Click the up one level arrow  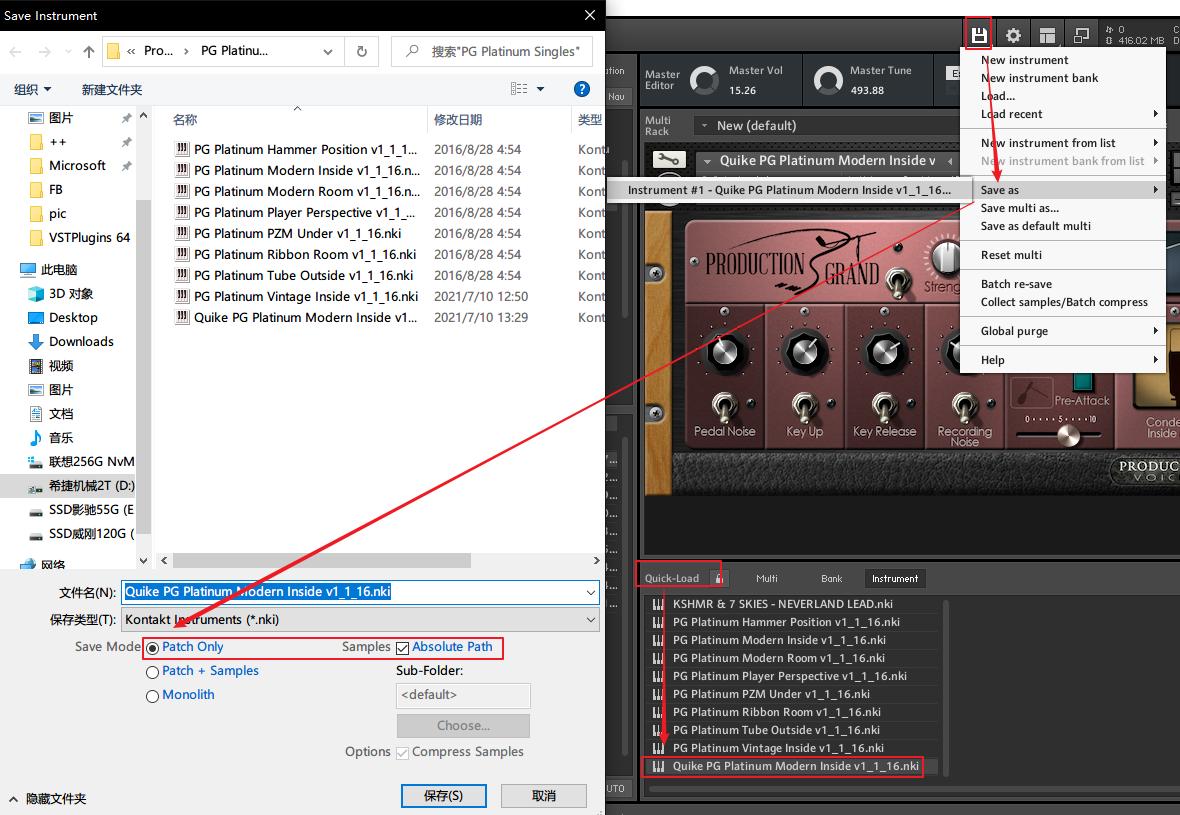[89, 51]
